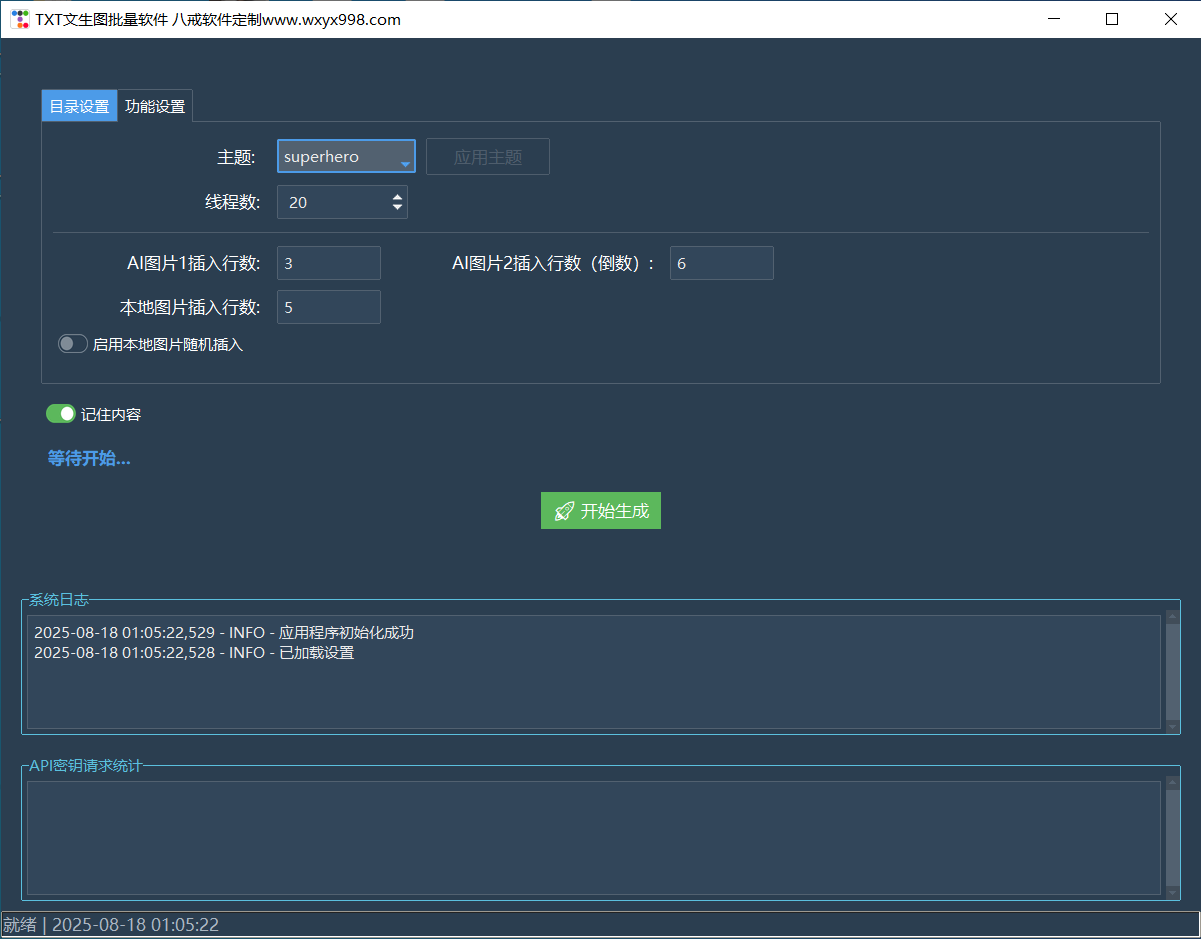Switch to the 功能设置 tab

[155, 106]
